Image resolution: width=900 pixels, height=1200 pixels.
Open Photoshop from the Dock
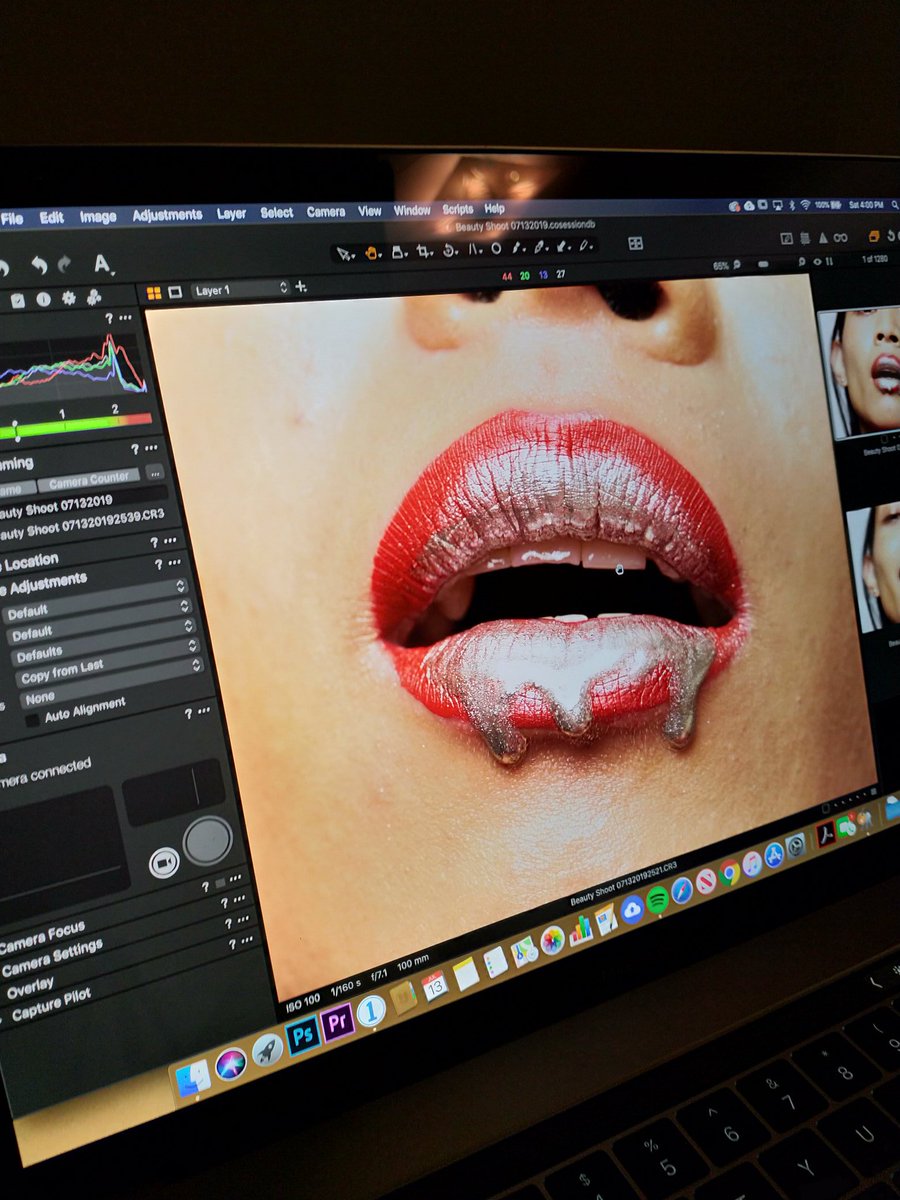[x=303, y=1034]
